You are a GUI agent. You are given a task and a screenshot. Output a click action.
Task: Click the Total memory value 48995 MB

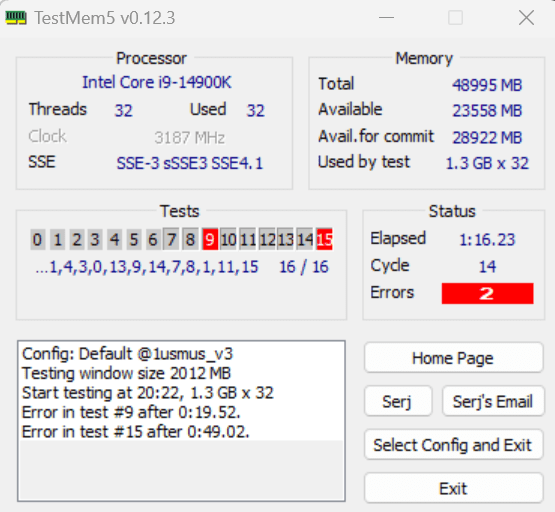pyautogui.click(x=487, y=85)
